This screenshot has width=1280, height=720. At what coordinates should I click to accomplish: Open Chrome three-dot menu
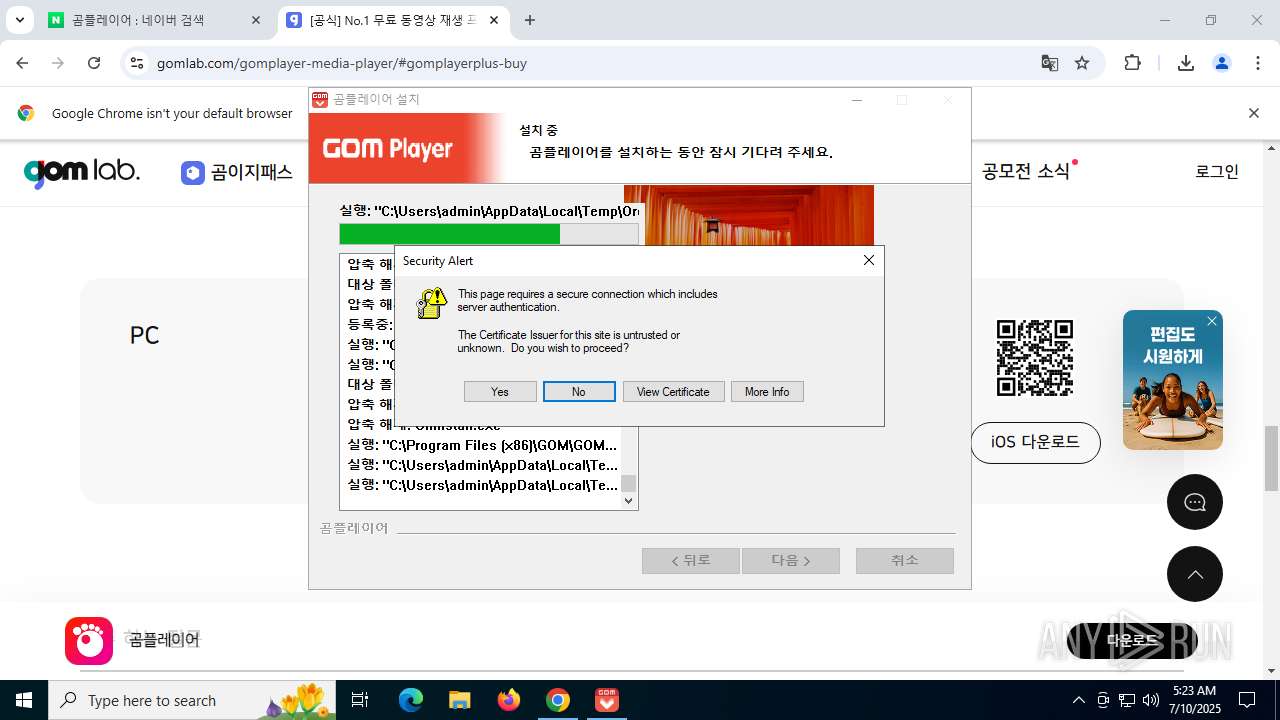click(x=1258, y=63)
